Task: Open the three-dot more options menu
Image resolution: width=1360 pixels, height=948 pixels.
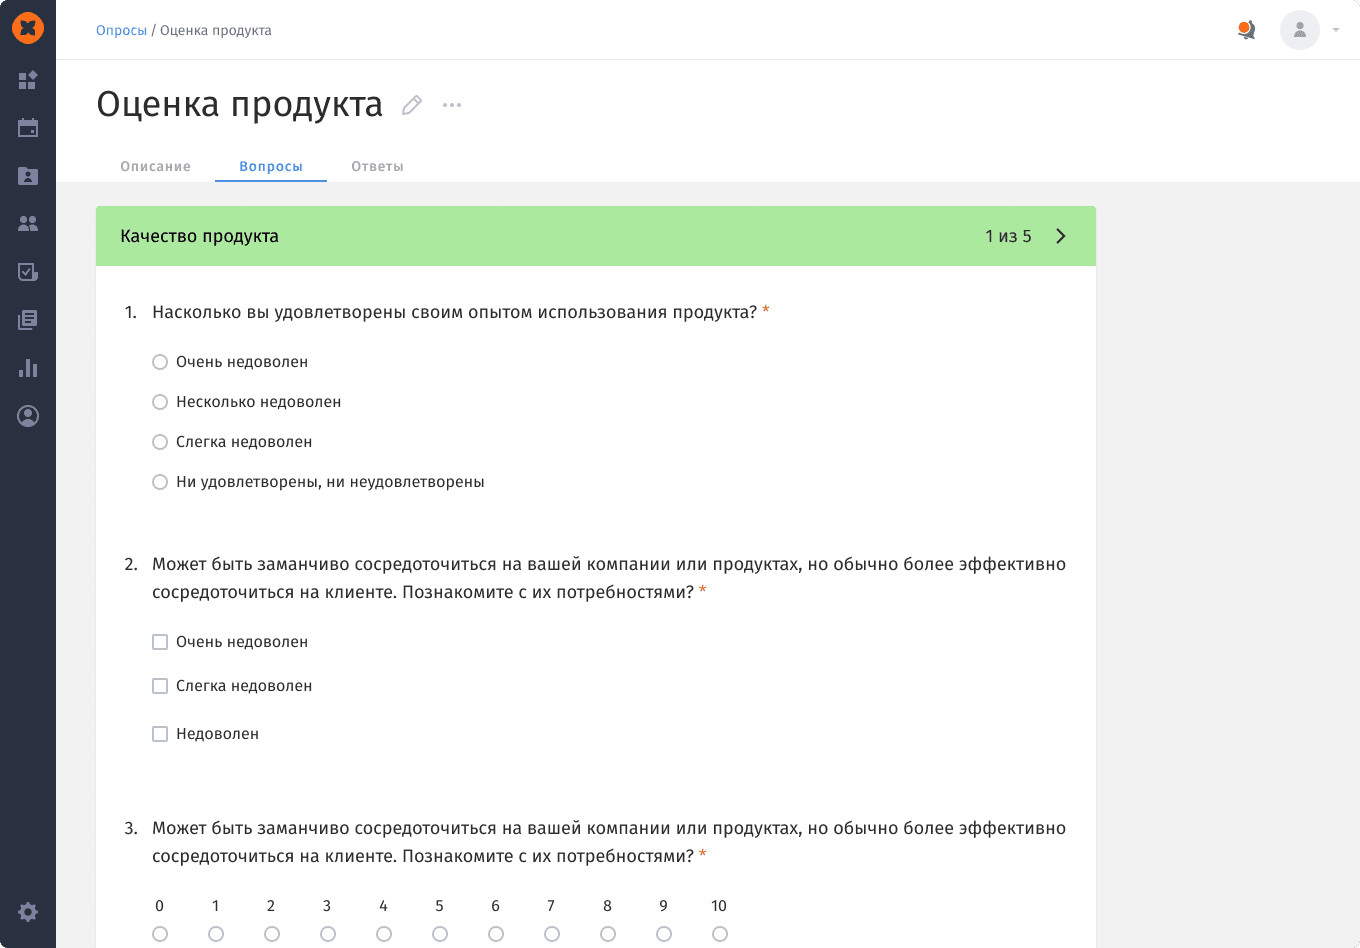Action: point(452,105)
